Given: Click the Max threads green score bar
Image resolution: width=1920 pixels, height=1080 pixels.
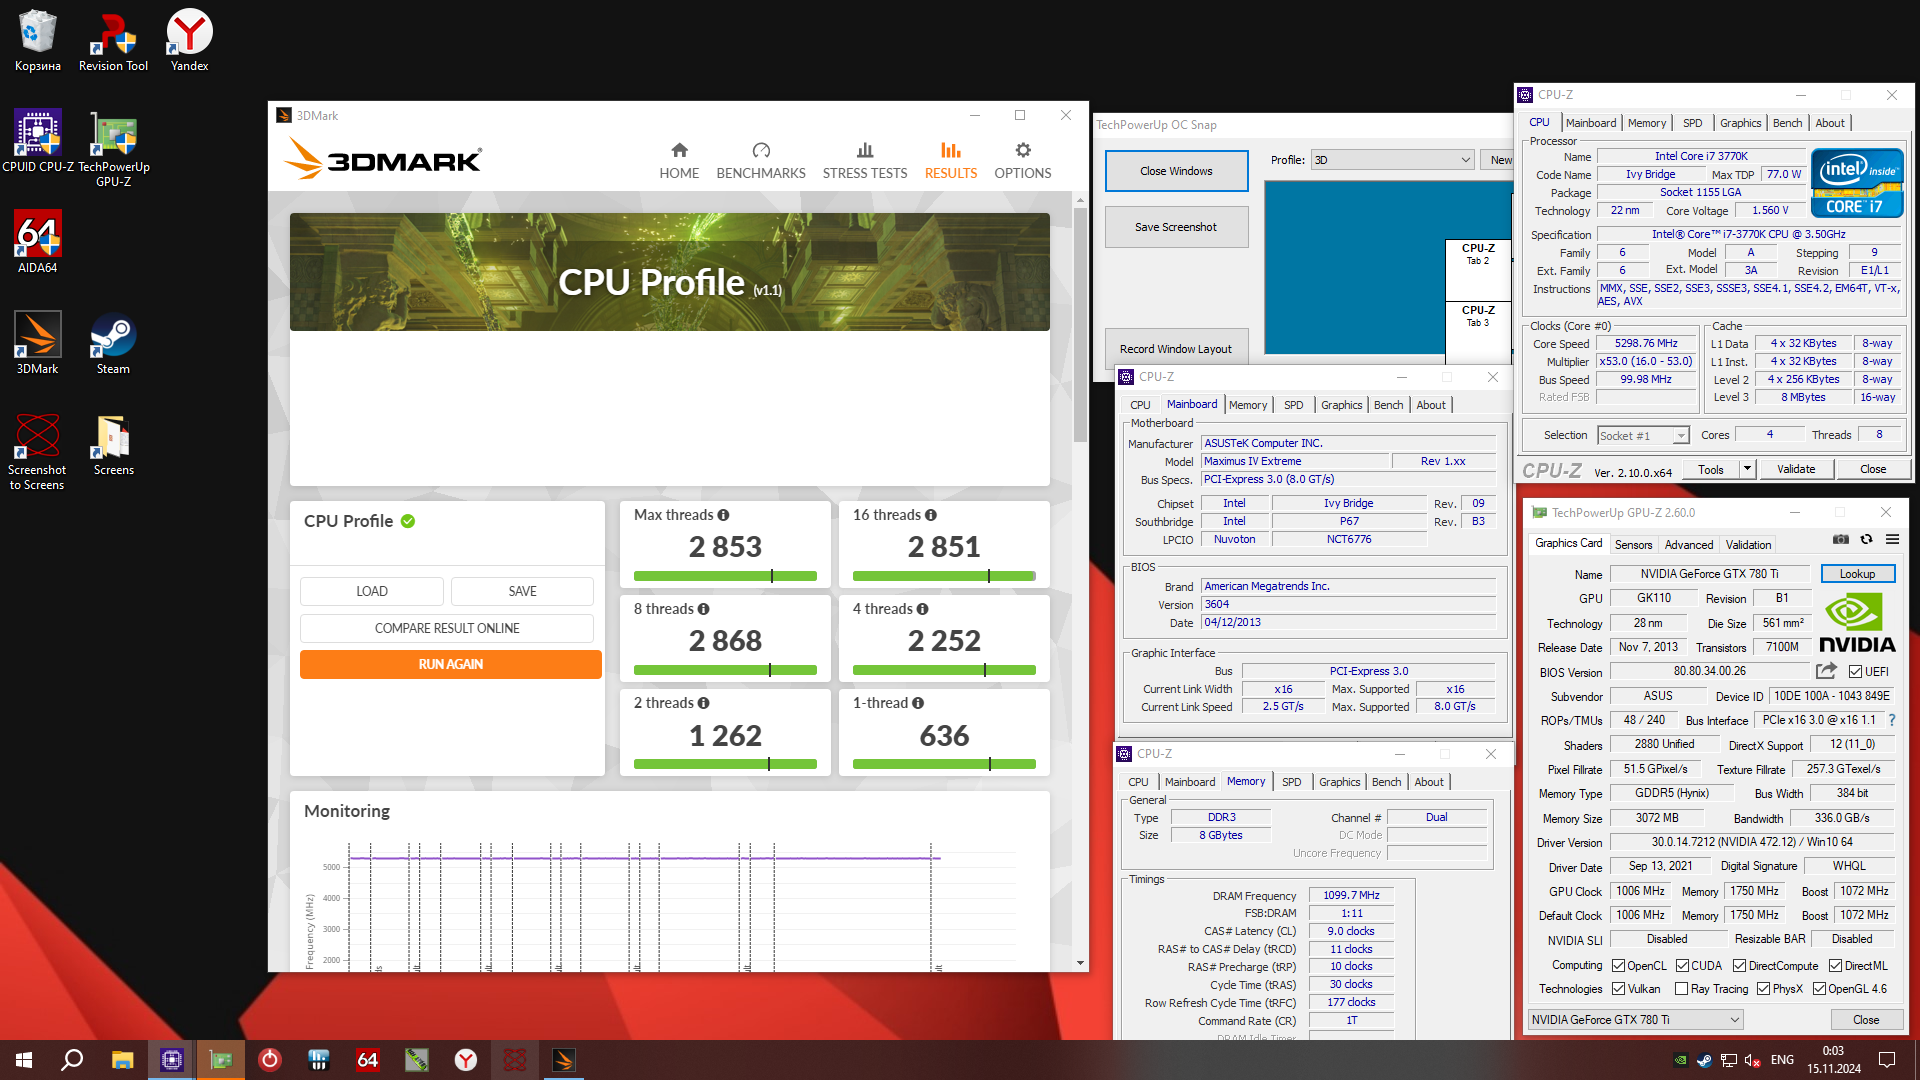Looking at the screenshot, I should coord(725,576).
